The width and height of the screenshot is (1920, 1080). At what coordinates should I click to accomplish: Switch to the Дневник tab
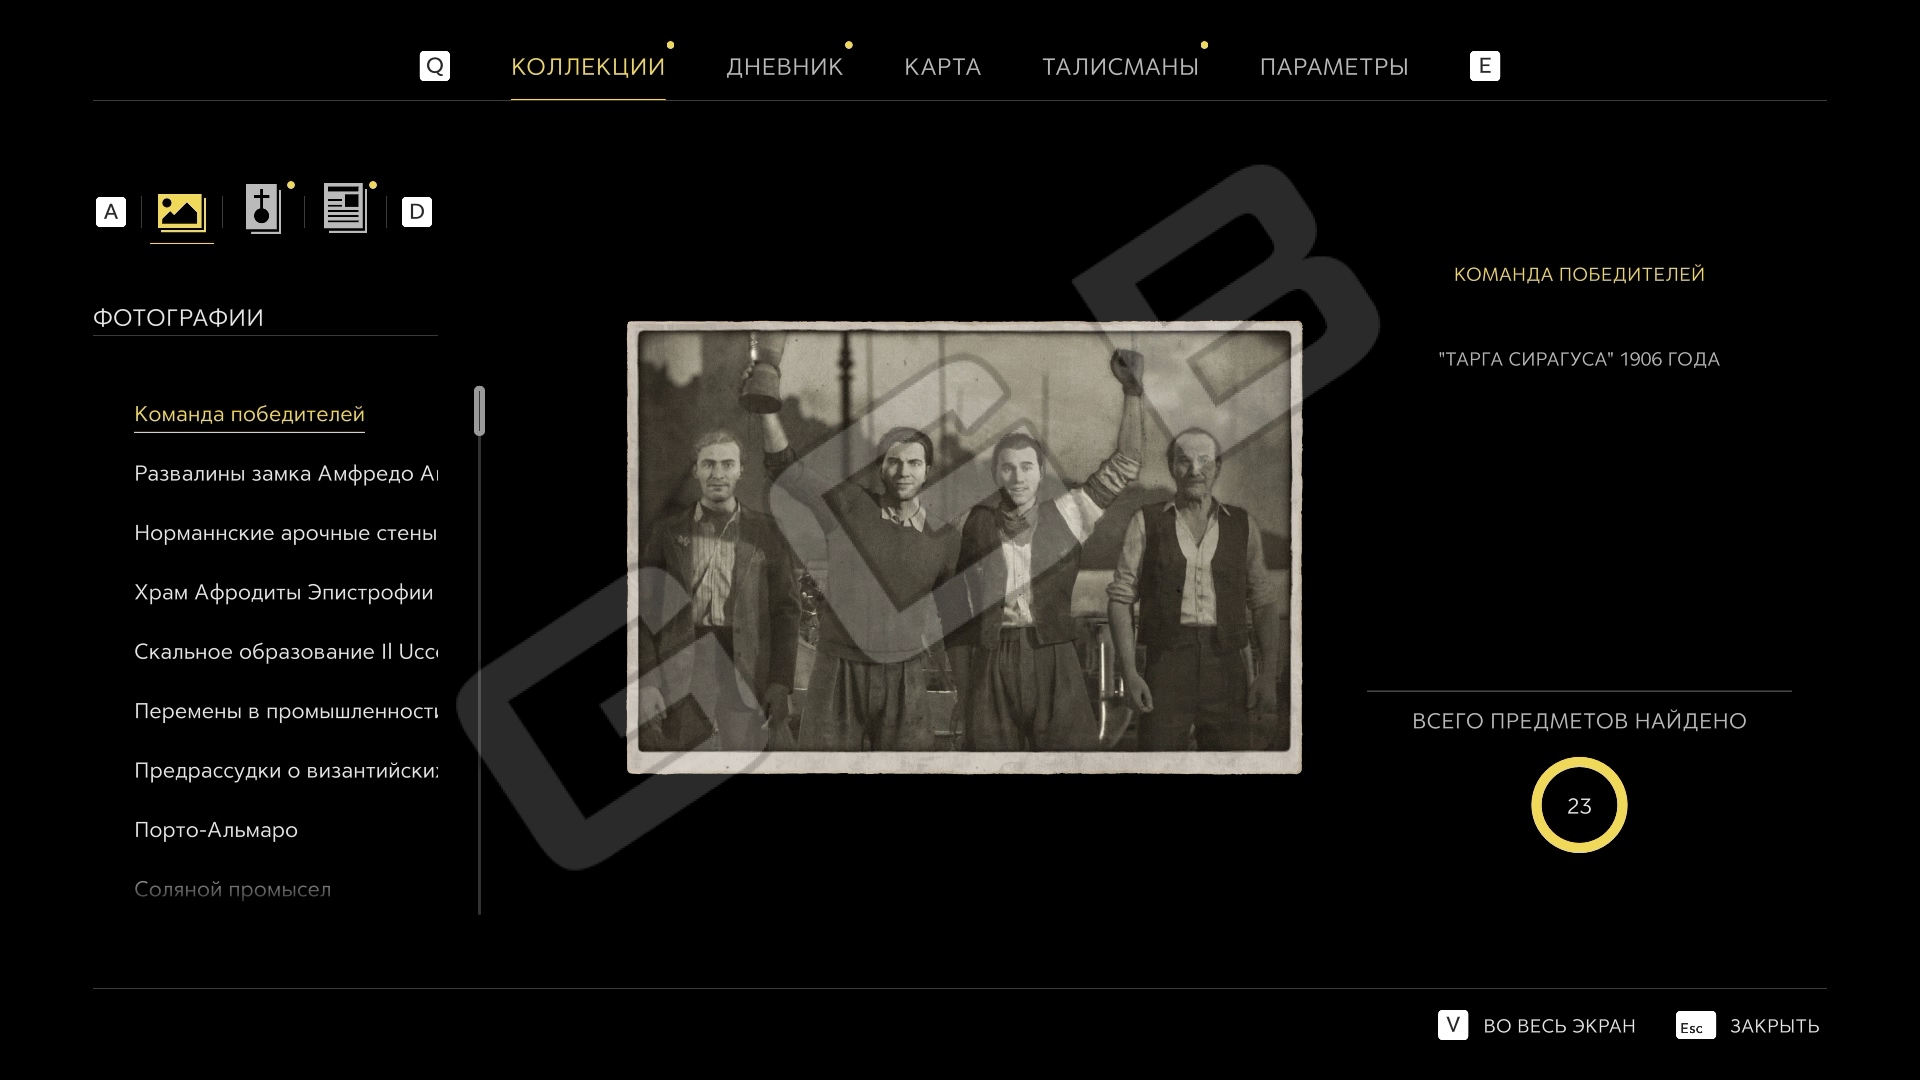click(784, 67)
